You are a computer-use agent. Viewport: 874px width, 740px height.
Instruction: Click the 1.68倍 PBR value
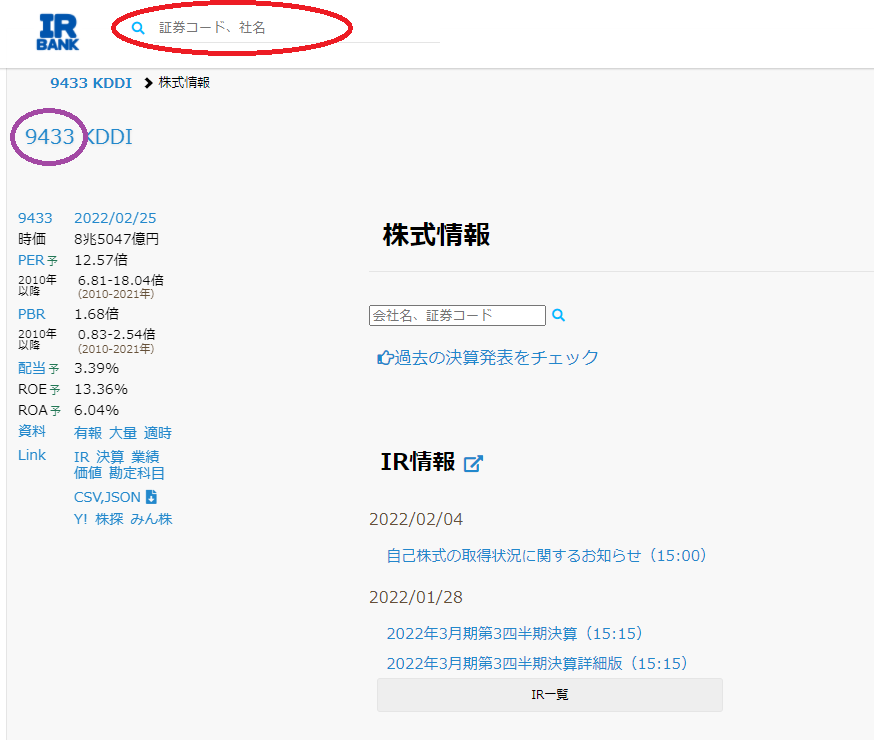(96, 314)
